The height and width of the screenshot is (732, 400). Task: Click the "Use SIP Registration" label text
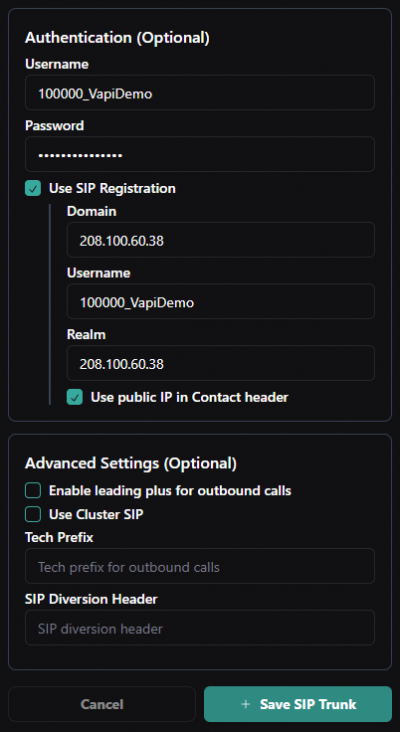(112, 189)
